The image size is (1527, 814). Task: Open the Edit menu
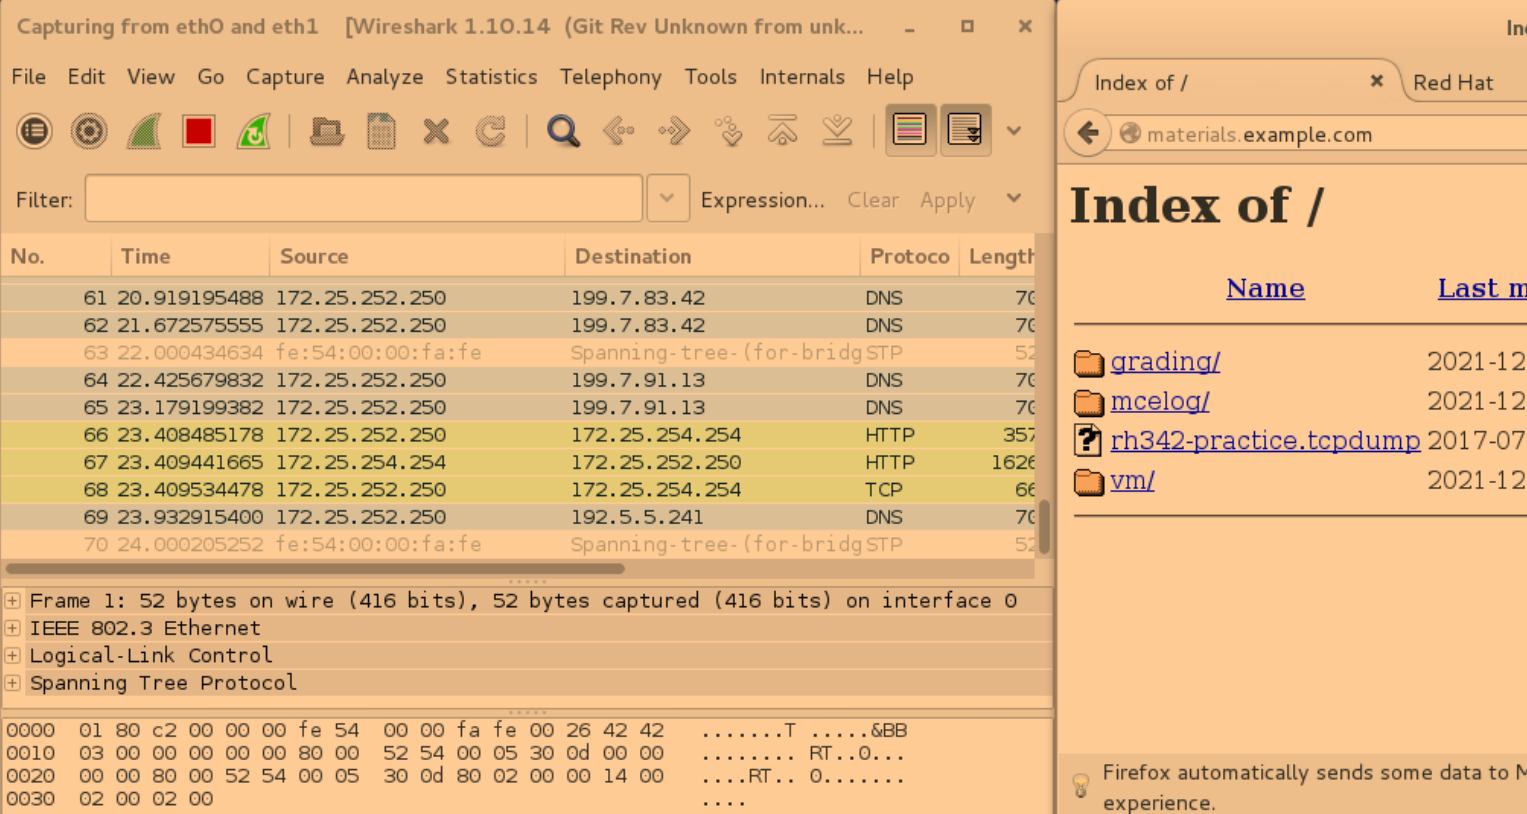point(86,77)
